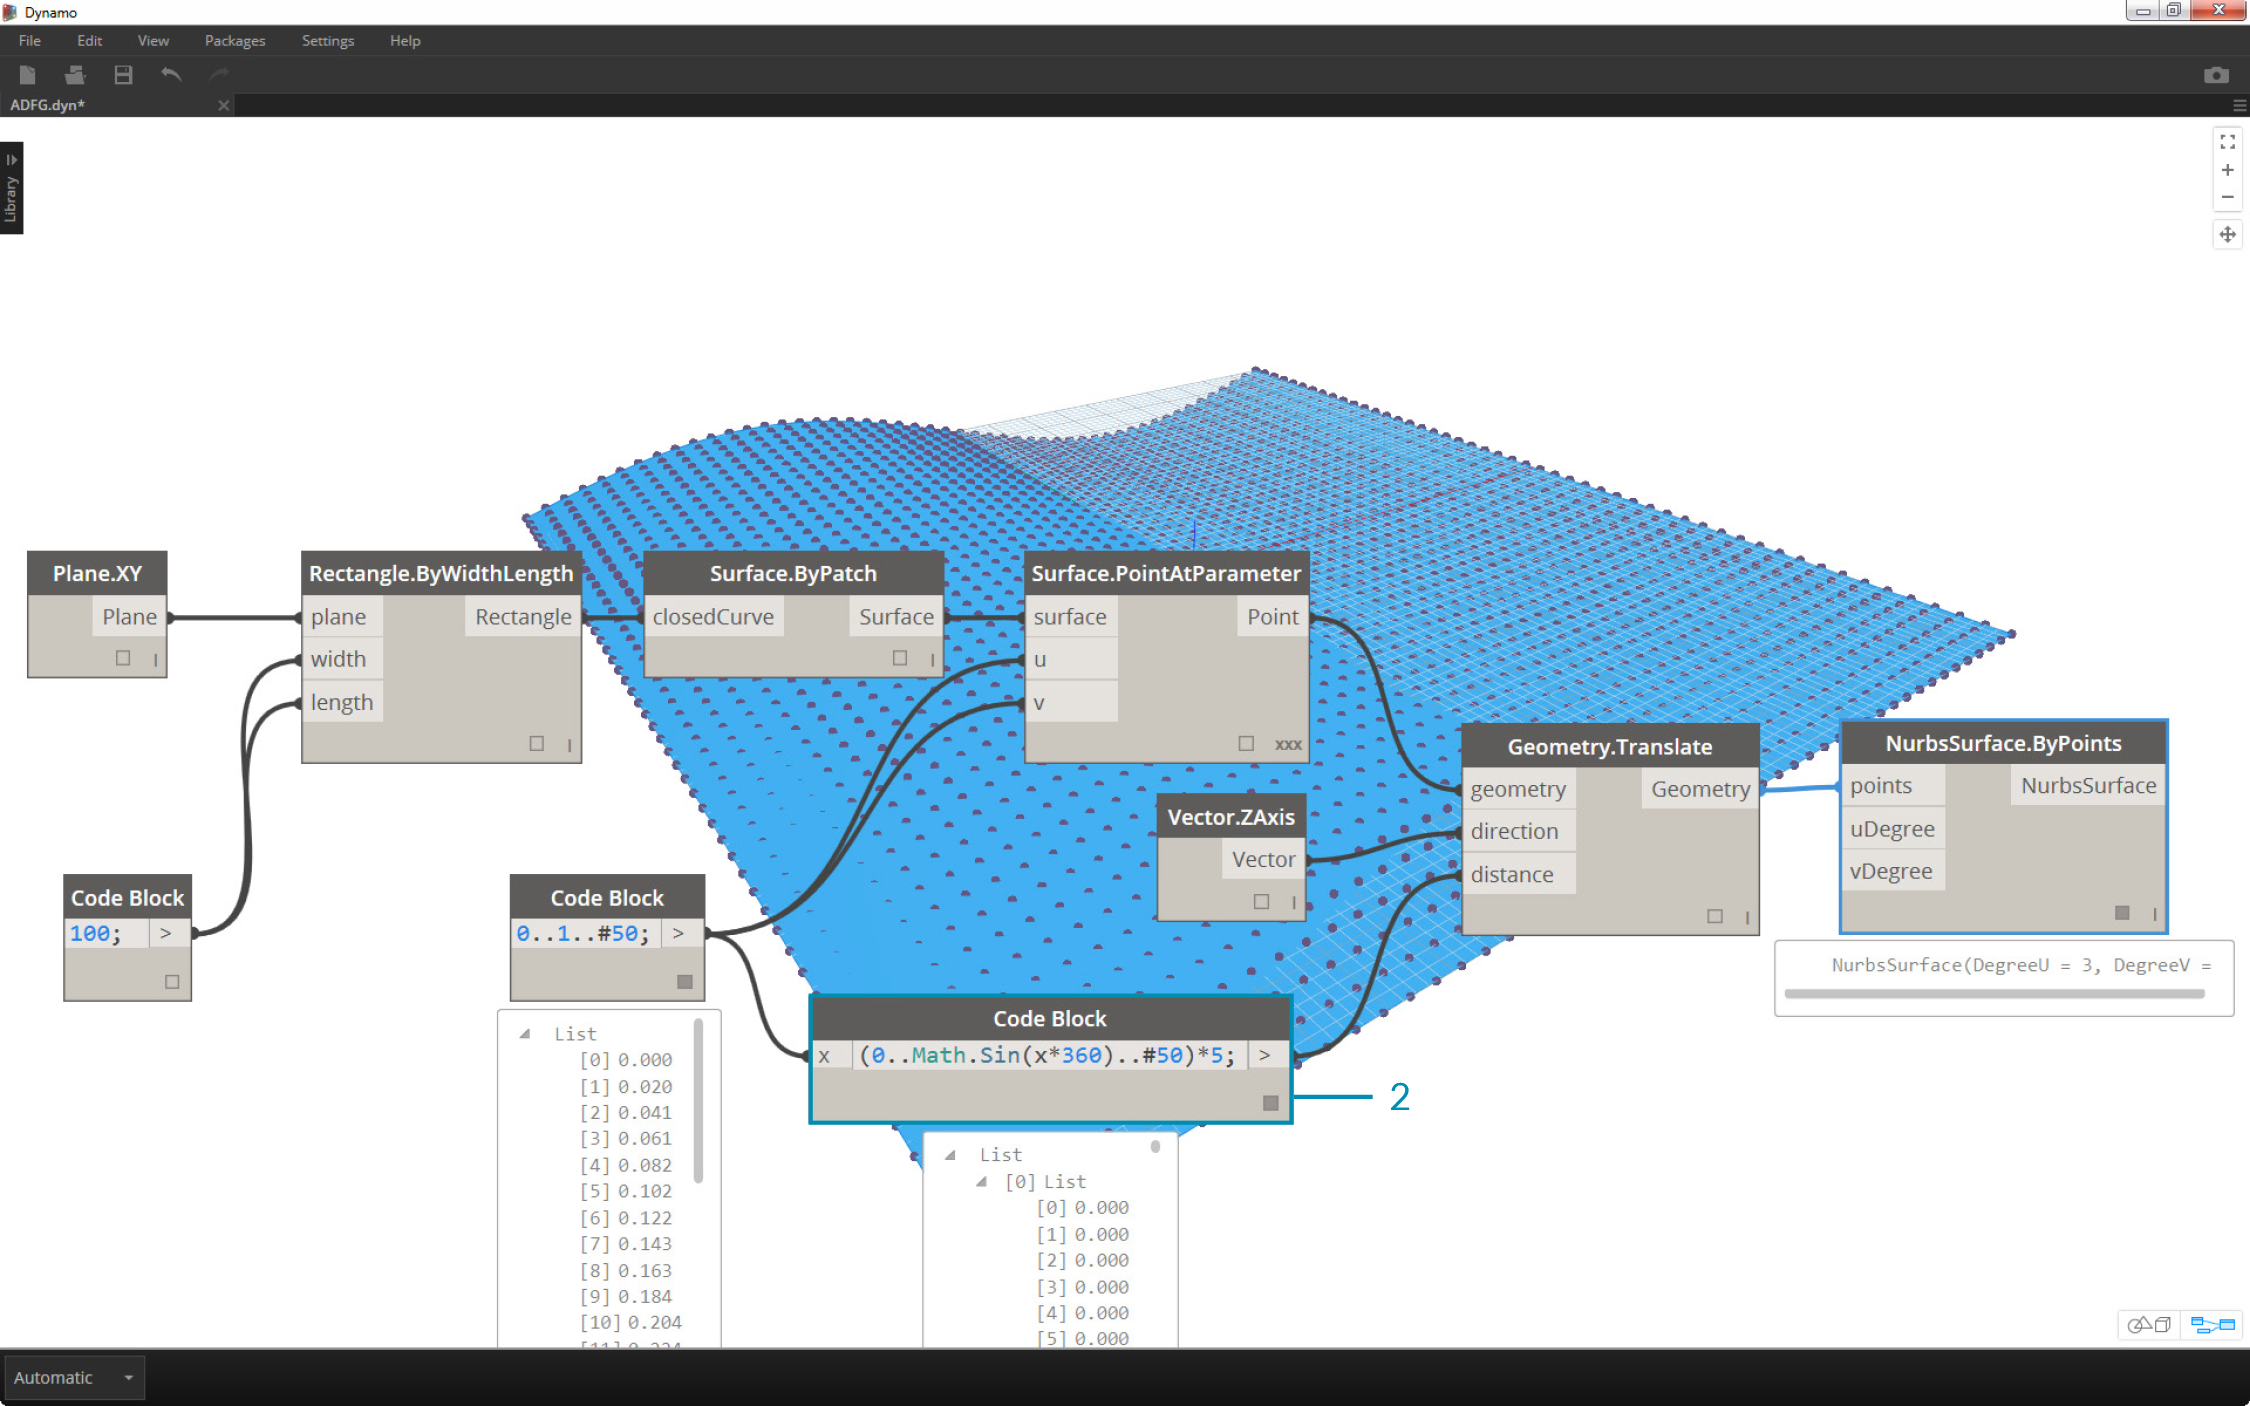Click the View menu item
This screenshot has height=1406, width=2250.
(152, 40)
